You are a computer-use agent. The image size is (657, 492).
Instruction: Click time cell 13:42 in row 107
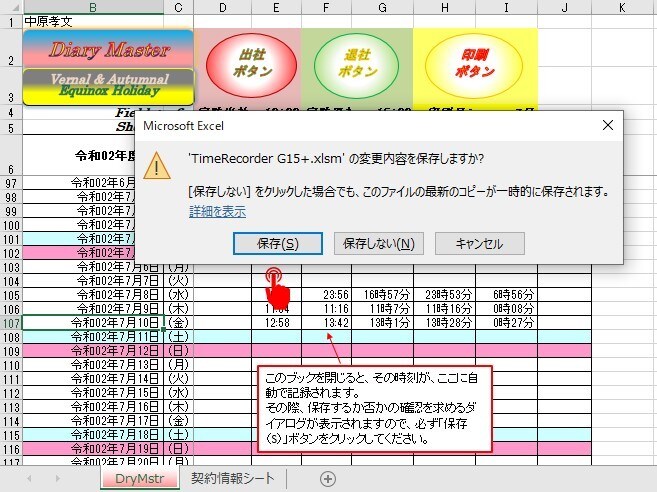pos(326,323)
